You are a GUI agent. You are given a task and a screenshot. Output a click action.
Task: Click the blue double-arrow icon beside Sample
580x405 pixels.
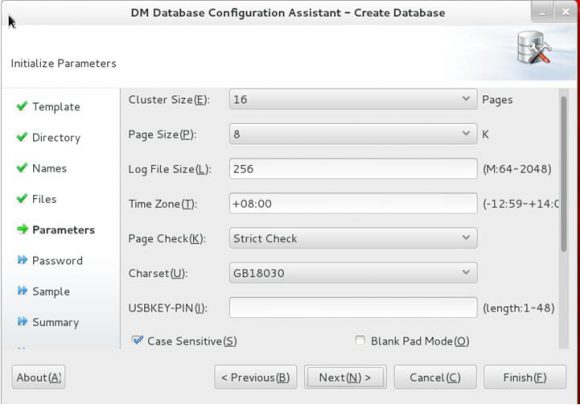[x=22, y=291]
